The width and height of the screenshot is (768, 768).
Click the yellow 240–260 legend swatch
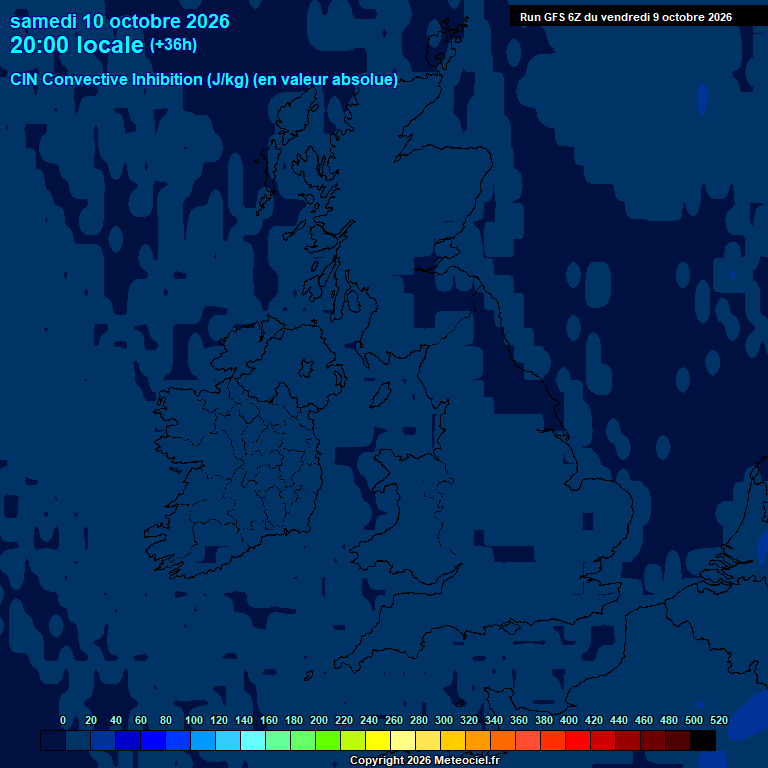(x=378, y=740)
